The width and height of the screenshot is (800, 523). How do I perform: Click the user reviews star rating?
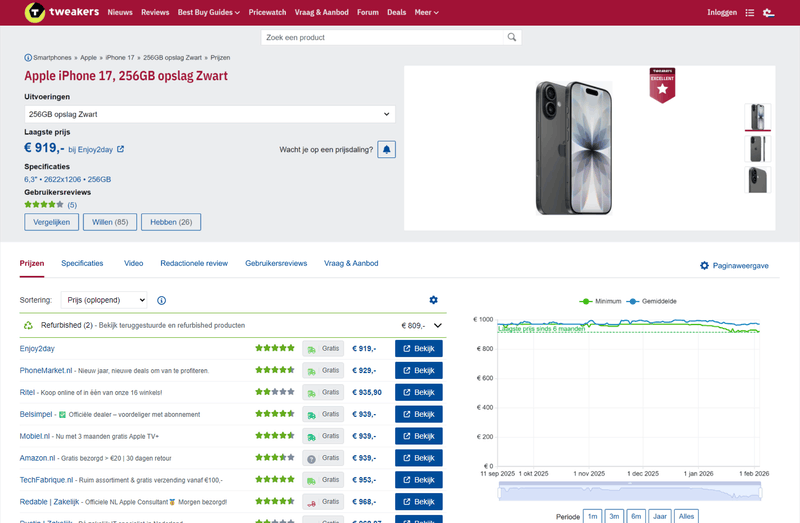pyautogui.click(x=44, y=205)
